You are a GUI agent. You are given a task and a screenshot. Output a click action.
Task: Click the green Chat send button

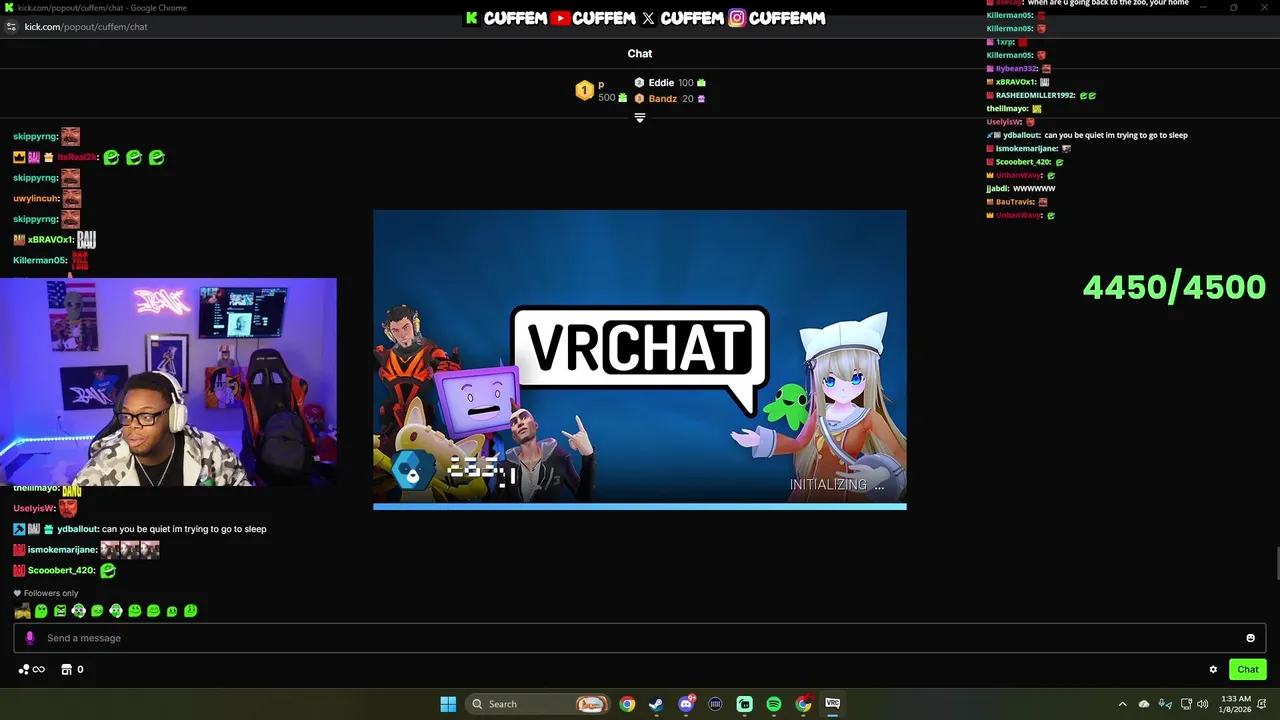coord(1248,670)
